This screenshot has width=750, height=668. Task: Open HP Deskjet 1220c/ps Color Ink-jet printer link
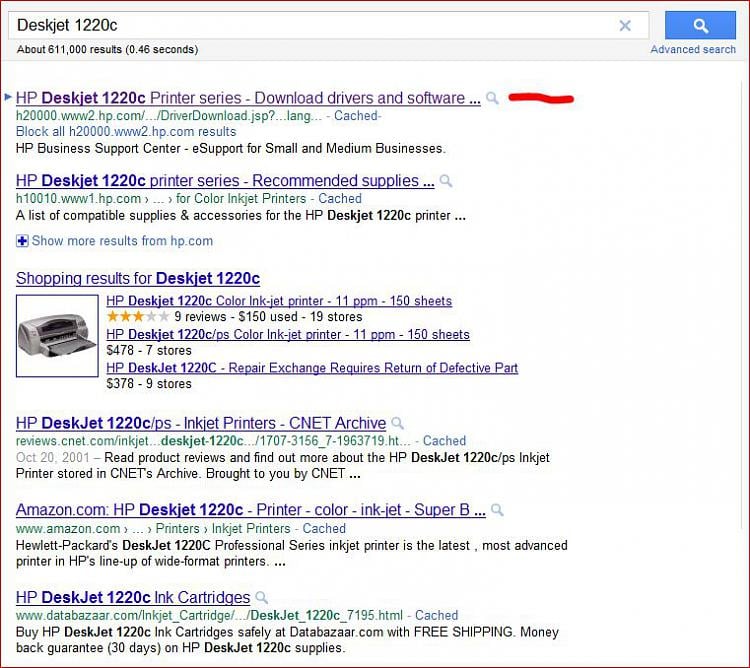click(x=288, y=334)
